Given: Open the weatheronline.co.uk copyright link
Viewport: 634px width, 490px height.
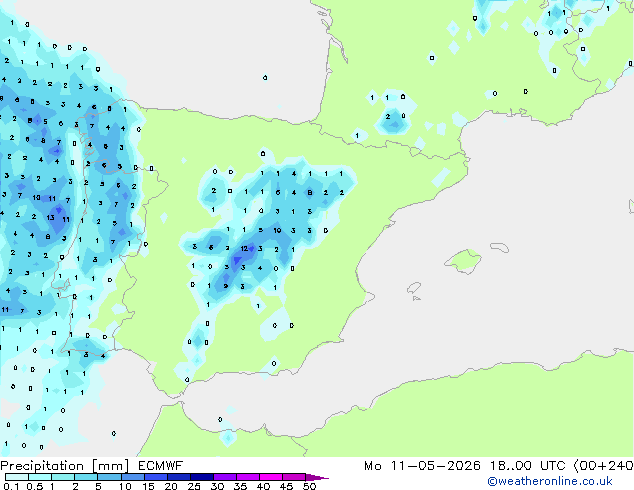Looking at the screenshot, I should tap(550, 481).
